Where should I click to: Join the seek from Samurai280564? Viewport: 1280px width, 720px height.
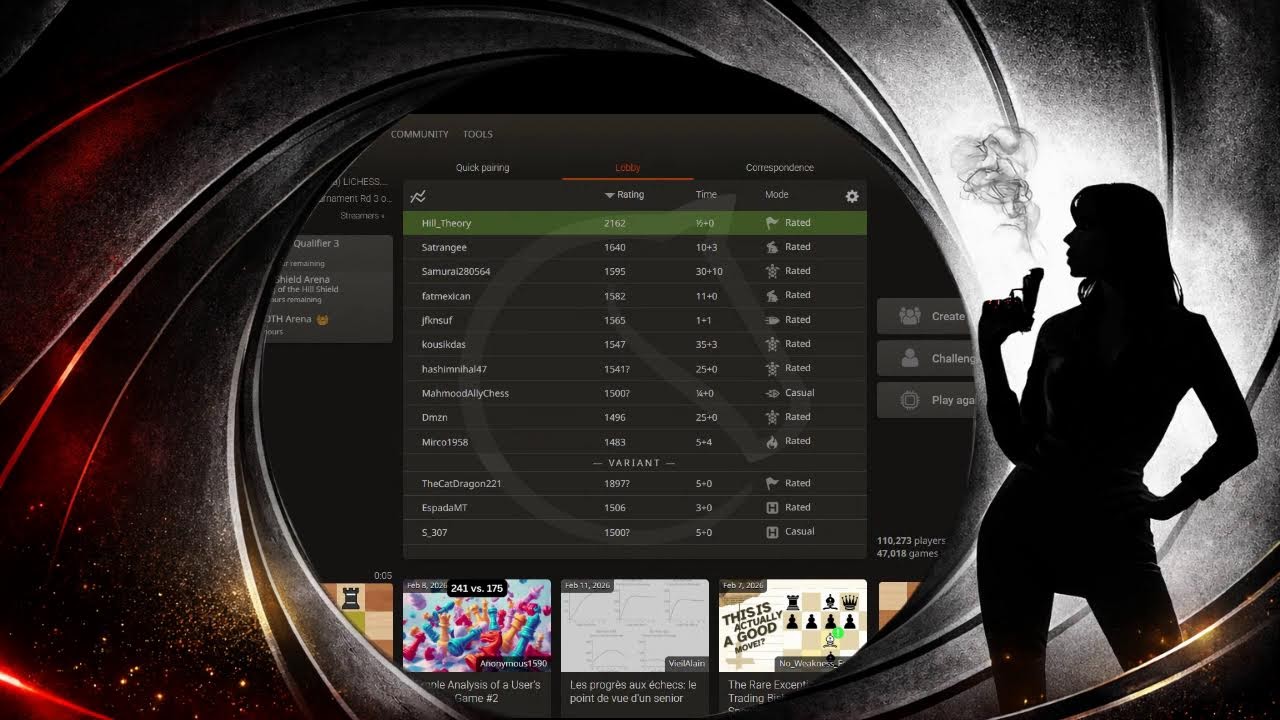(x=635, y=271)
